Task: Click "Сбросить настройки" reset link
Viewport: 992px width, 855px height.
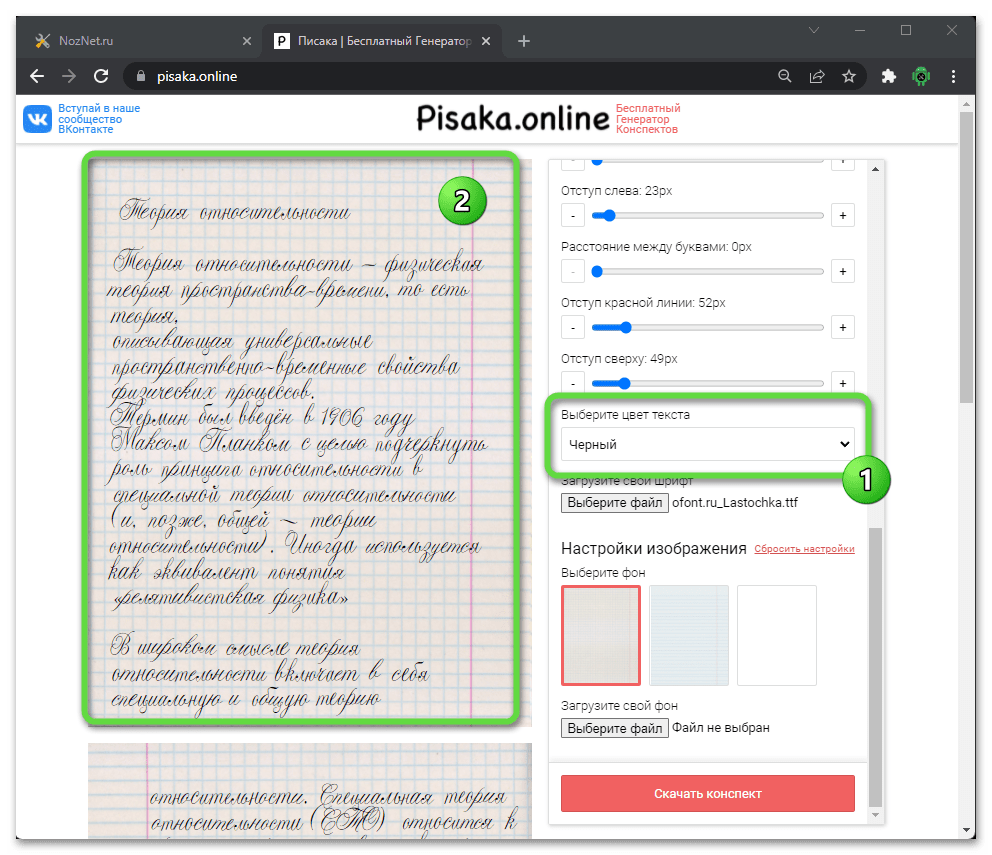Action: (x=804, y=549)
